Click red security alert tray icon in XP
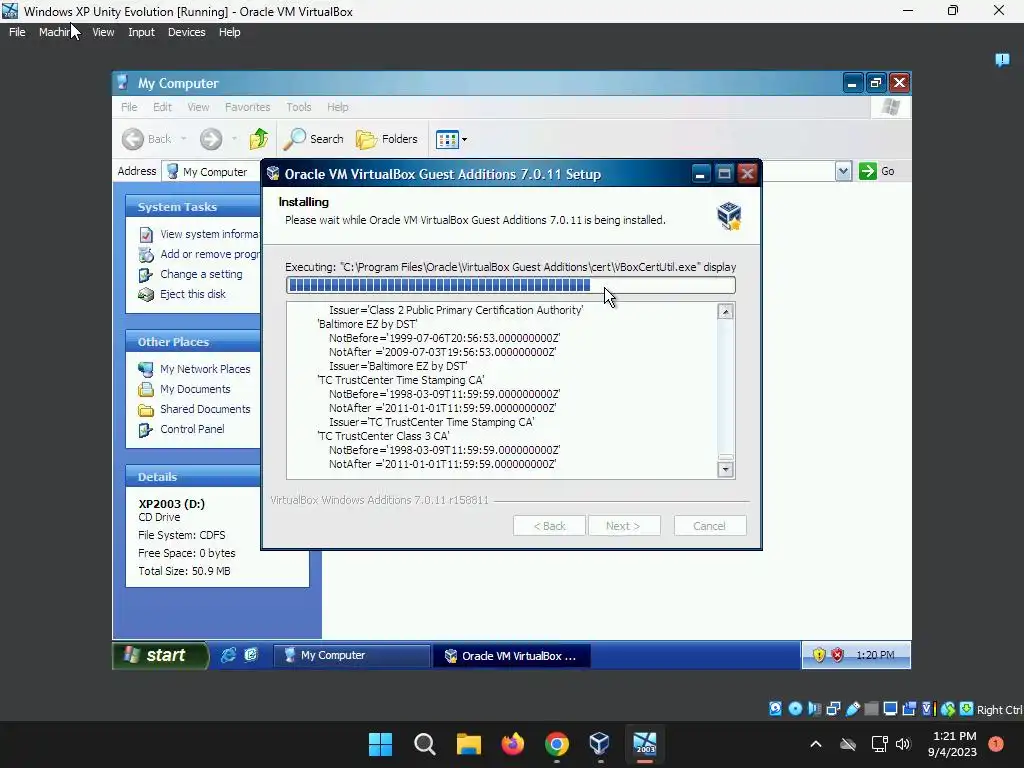1024x768 pixels. coord(837,655)
